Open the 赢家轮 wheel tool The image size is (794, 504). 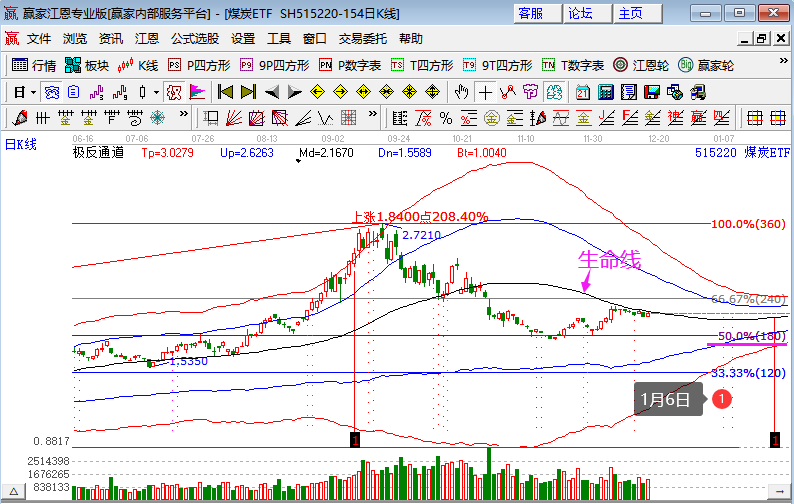click(x=706, y=65)
